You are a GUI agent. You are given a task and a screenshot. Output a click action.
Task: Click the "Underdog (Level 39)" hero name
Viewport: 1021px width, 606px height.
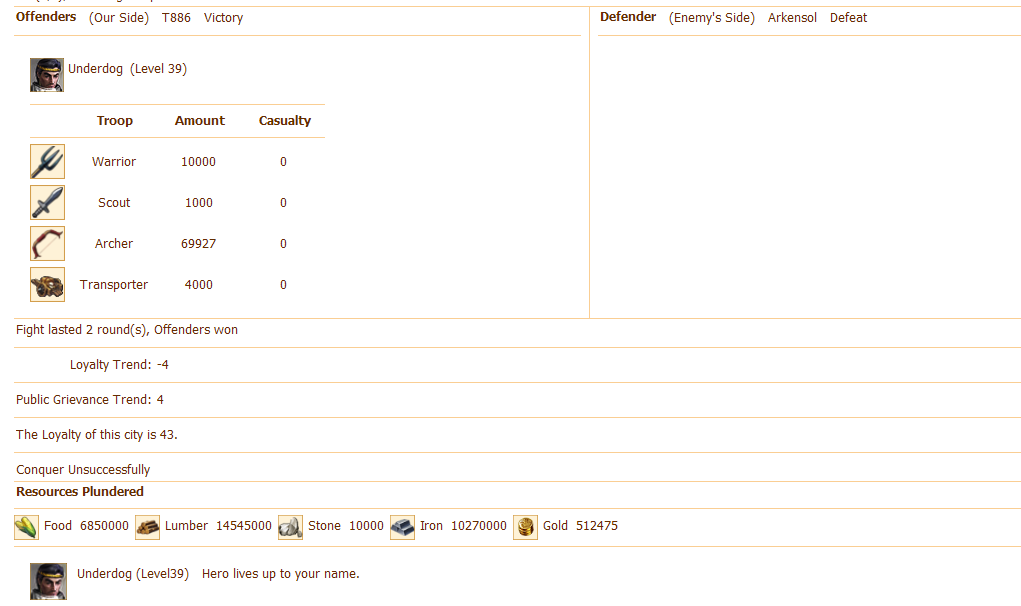(x=127, y=69)
